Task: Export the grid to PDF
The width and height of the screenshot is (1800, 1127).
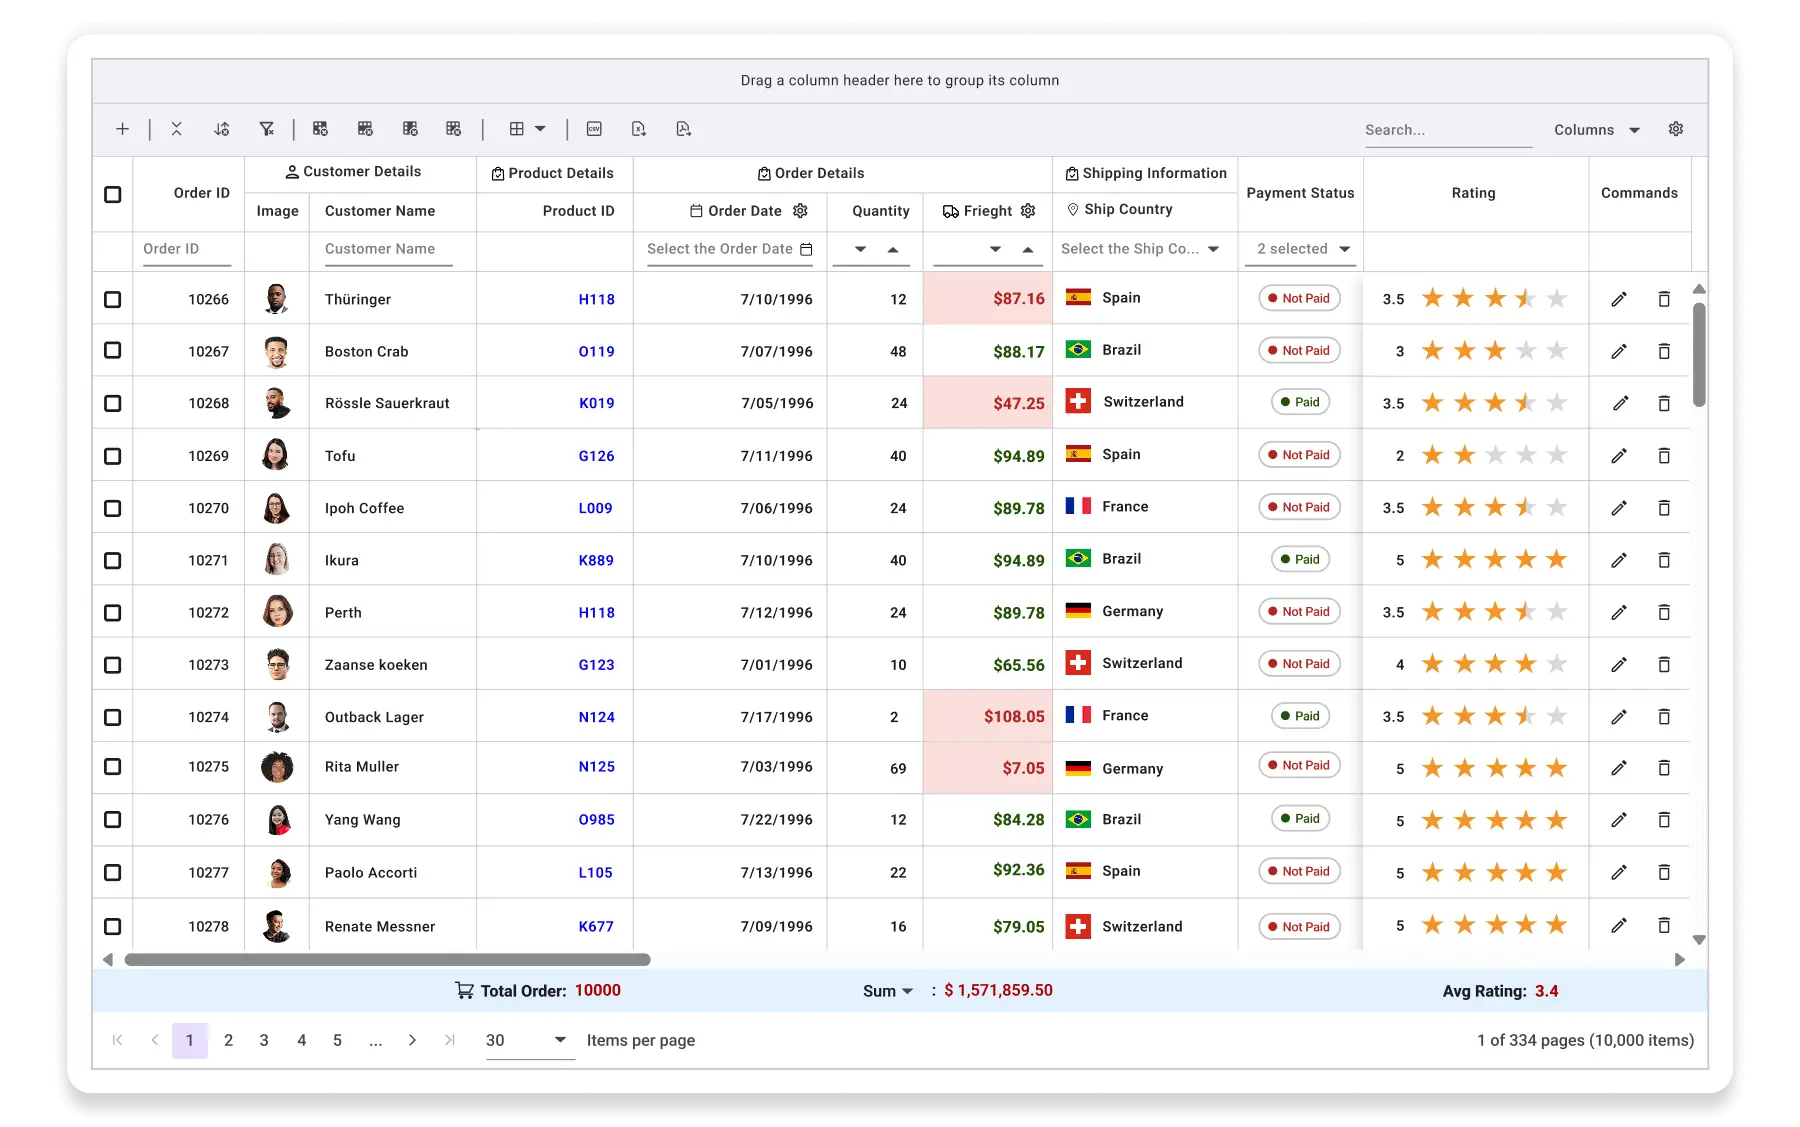Action: [x=683, y=129]
